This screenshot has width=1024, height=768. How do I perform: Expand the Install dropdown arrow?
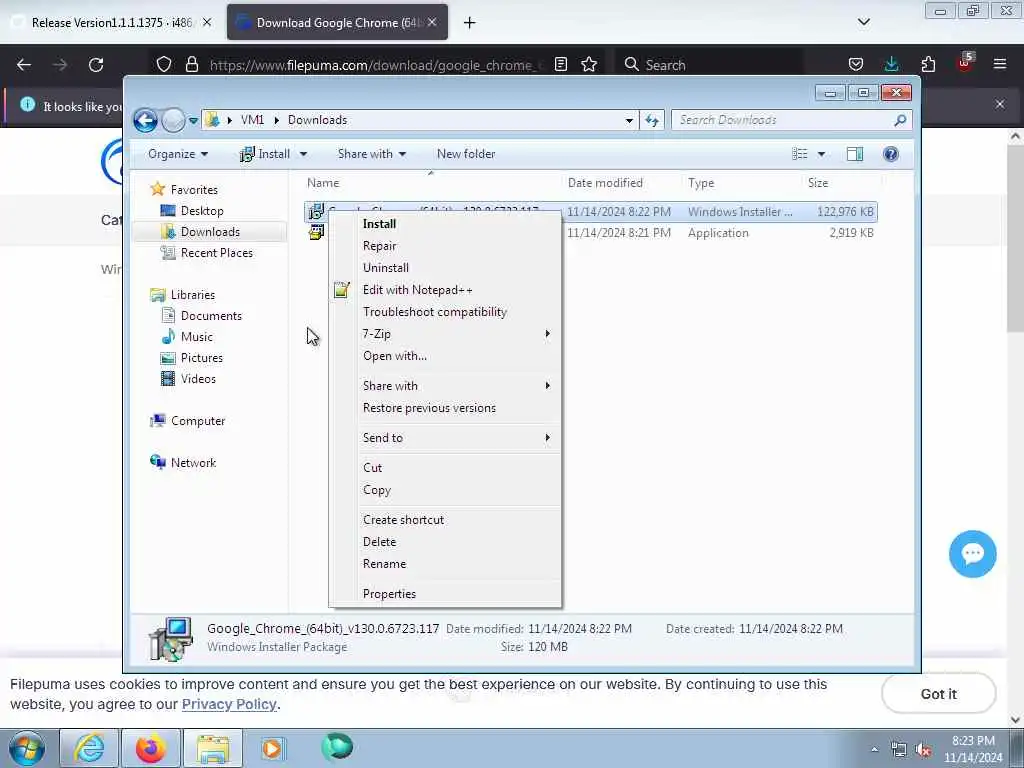tap(303, 154)
